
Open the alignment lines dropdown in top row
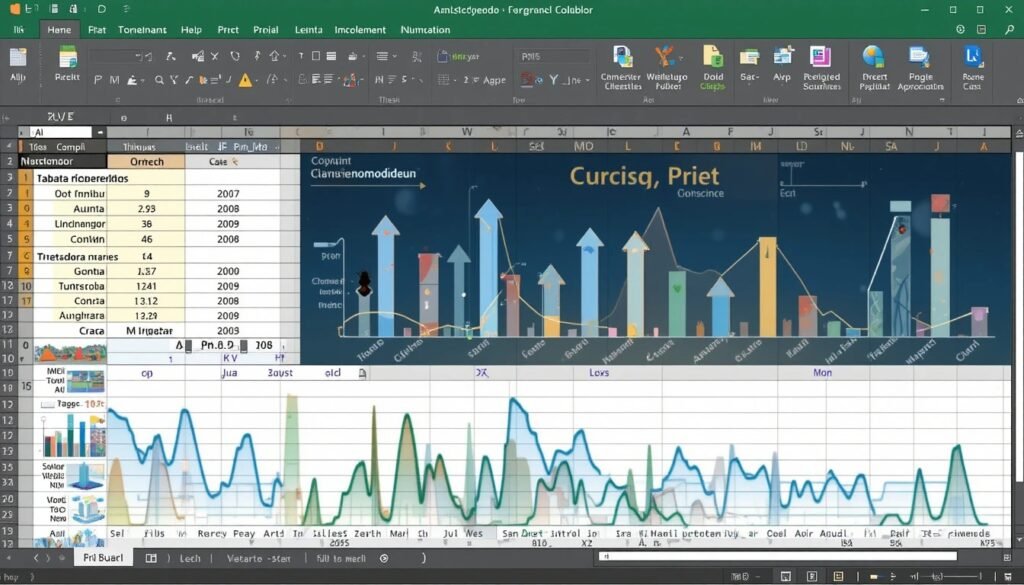point(394,57)
